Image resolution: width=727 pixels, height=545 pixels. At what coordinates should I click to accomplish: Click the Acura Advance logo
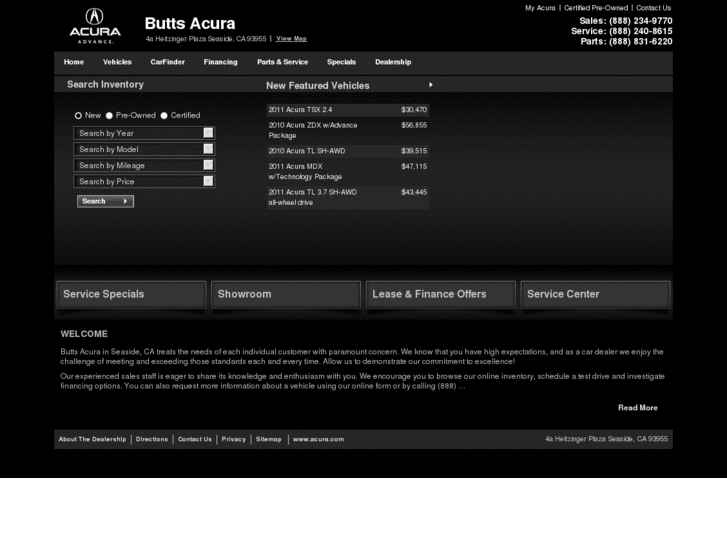tap(95, 26)
